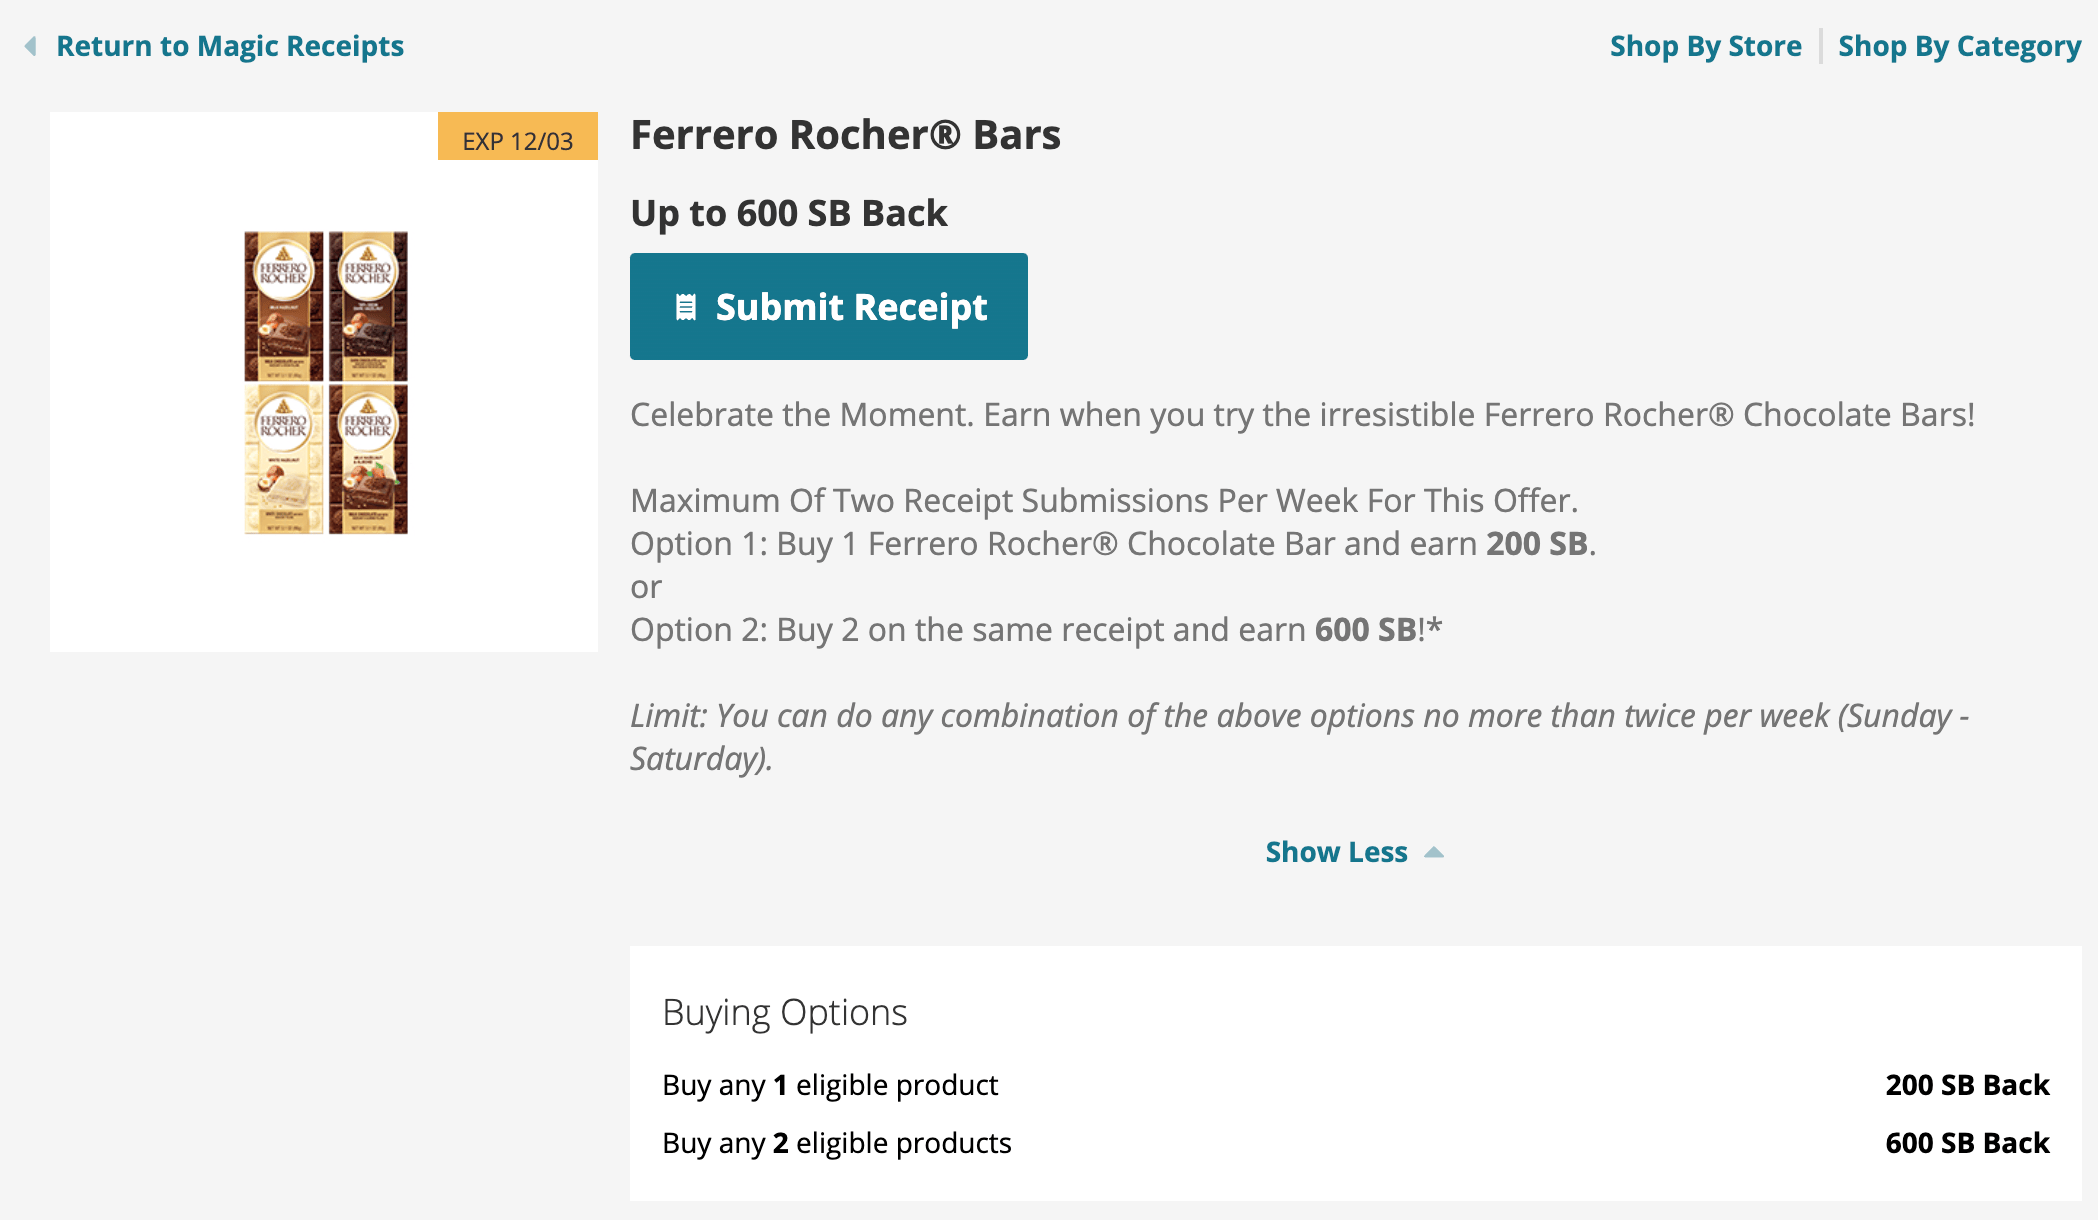
Task: Click the back arrow beside Return to Magic Receipts
Action: (30, 46)
